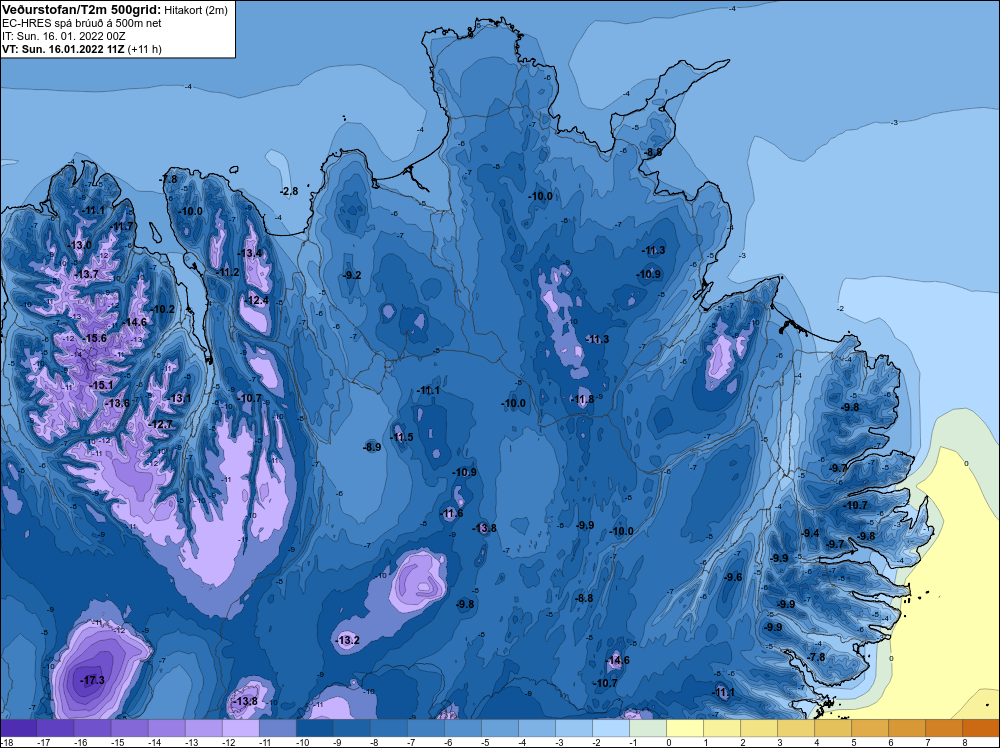Select the -13.0 temperature label
The height and width of the screenshot is (748, 1000).
(x=80, y=245)
